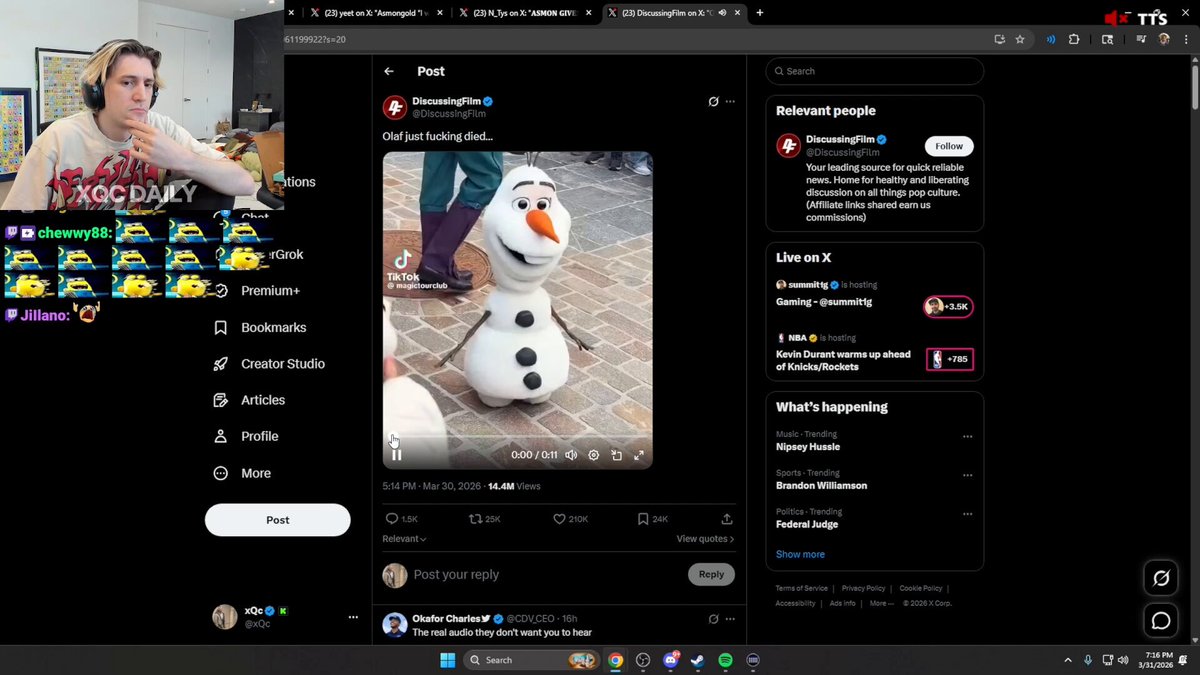1200x675 pixels.
Task: Open xQc account menu ellipsis
Action: [x=352, y=617]
